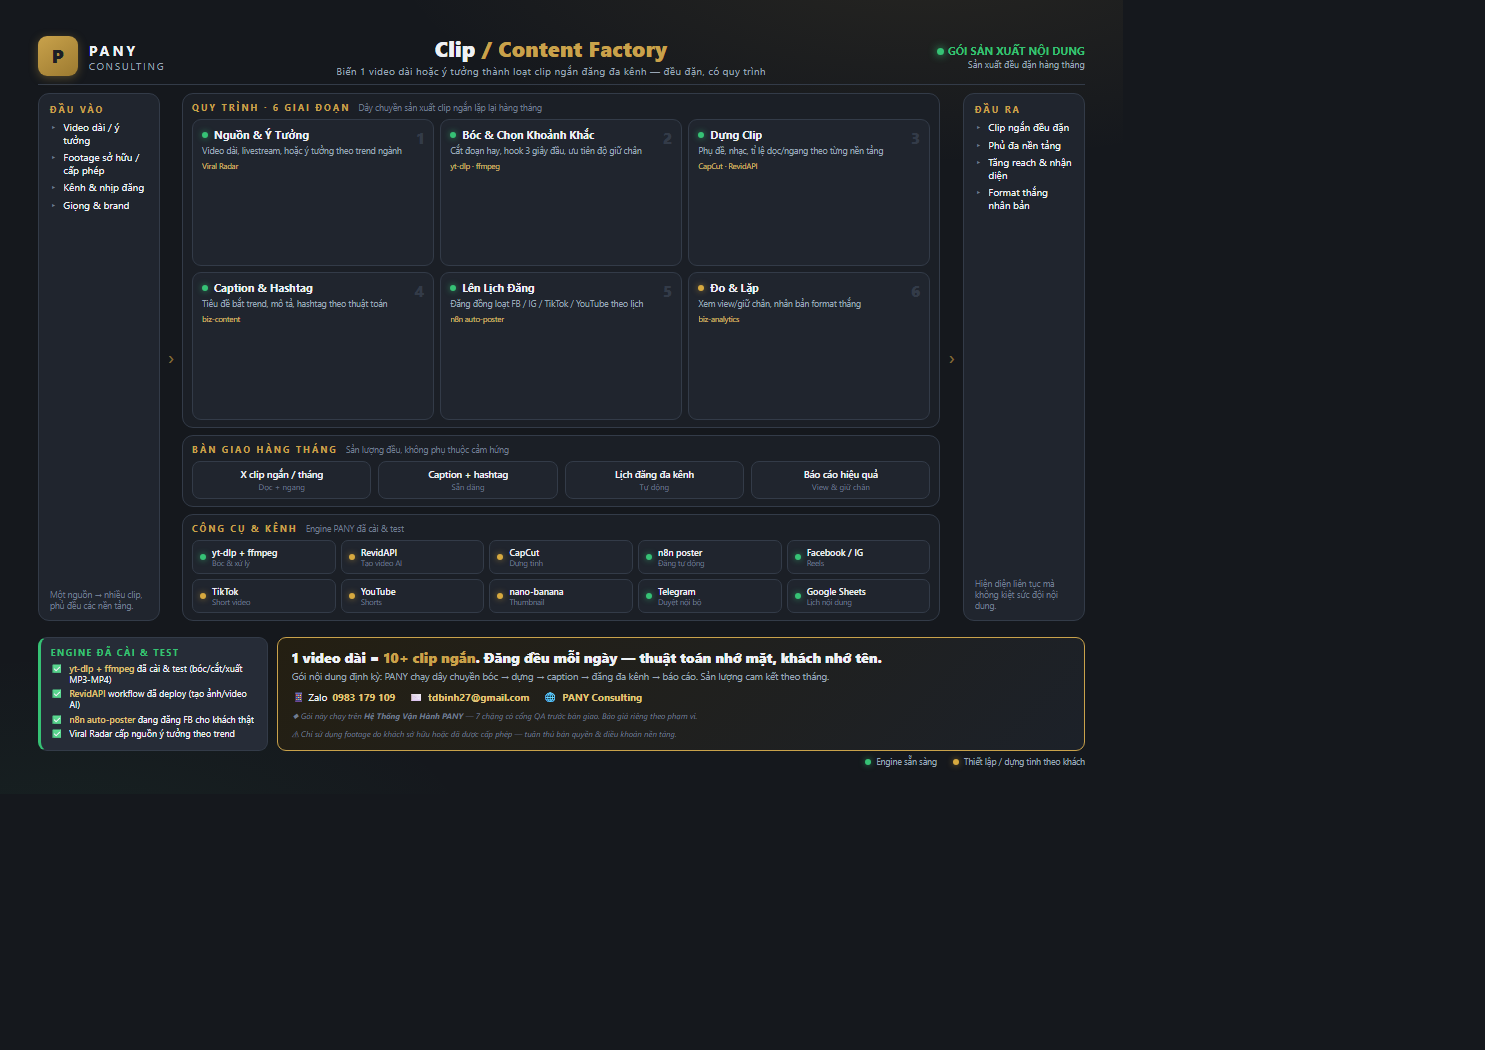Open the tdbinh27@gmail.com email link
The width and height of the screenshot is (1485, 1050).
[478, 698]
